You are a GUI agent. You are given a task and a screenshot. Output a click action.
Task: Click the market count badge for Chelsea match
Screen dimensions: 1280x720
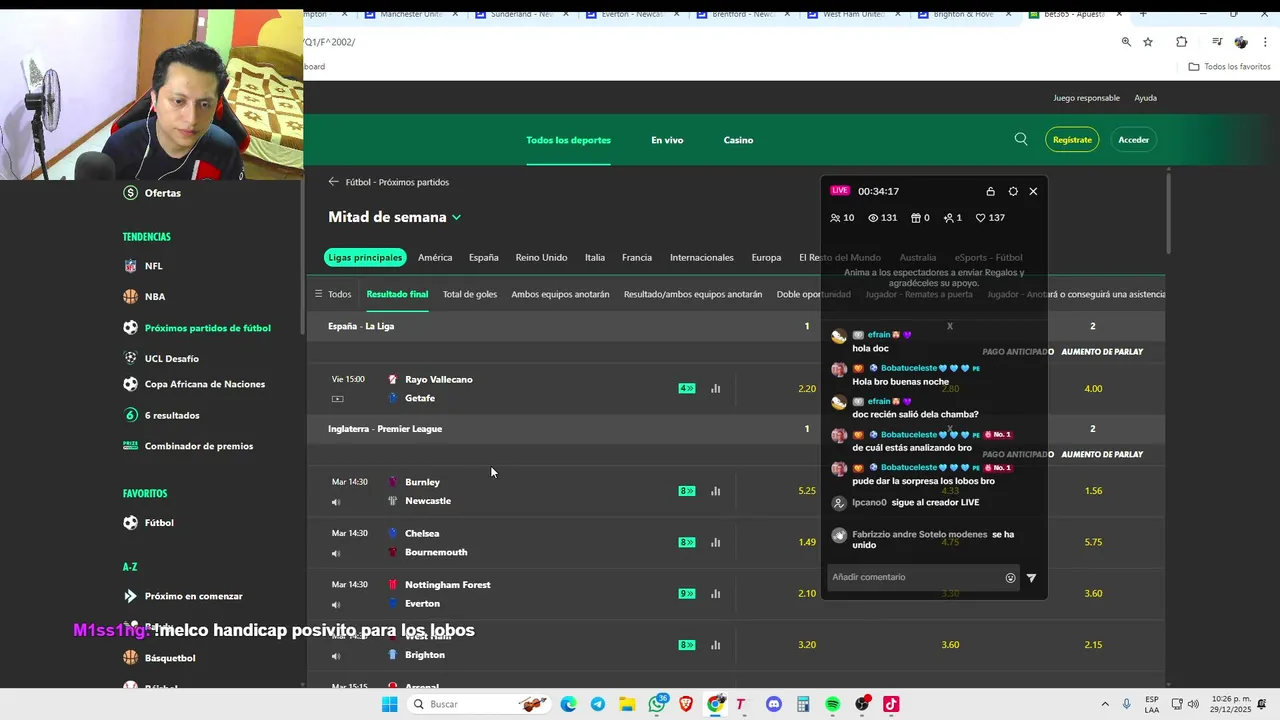pos(687,542)
